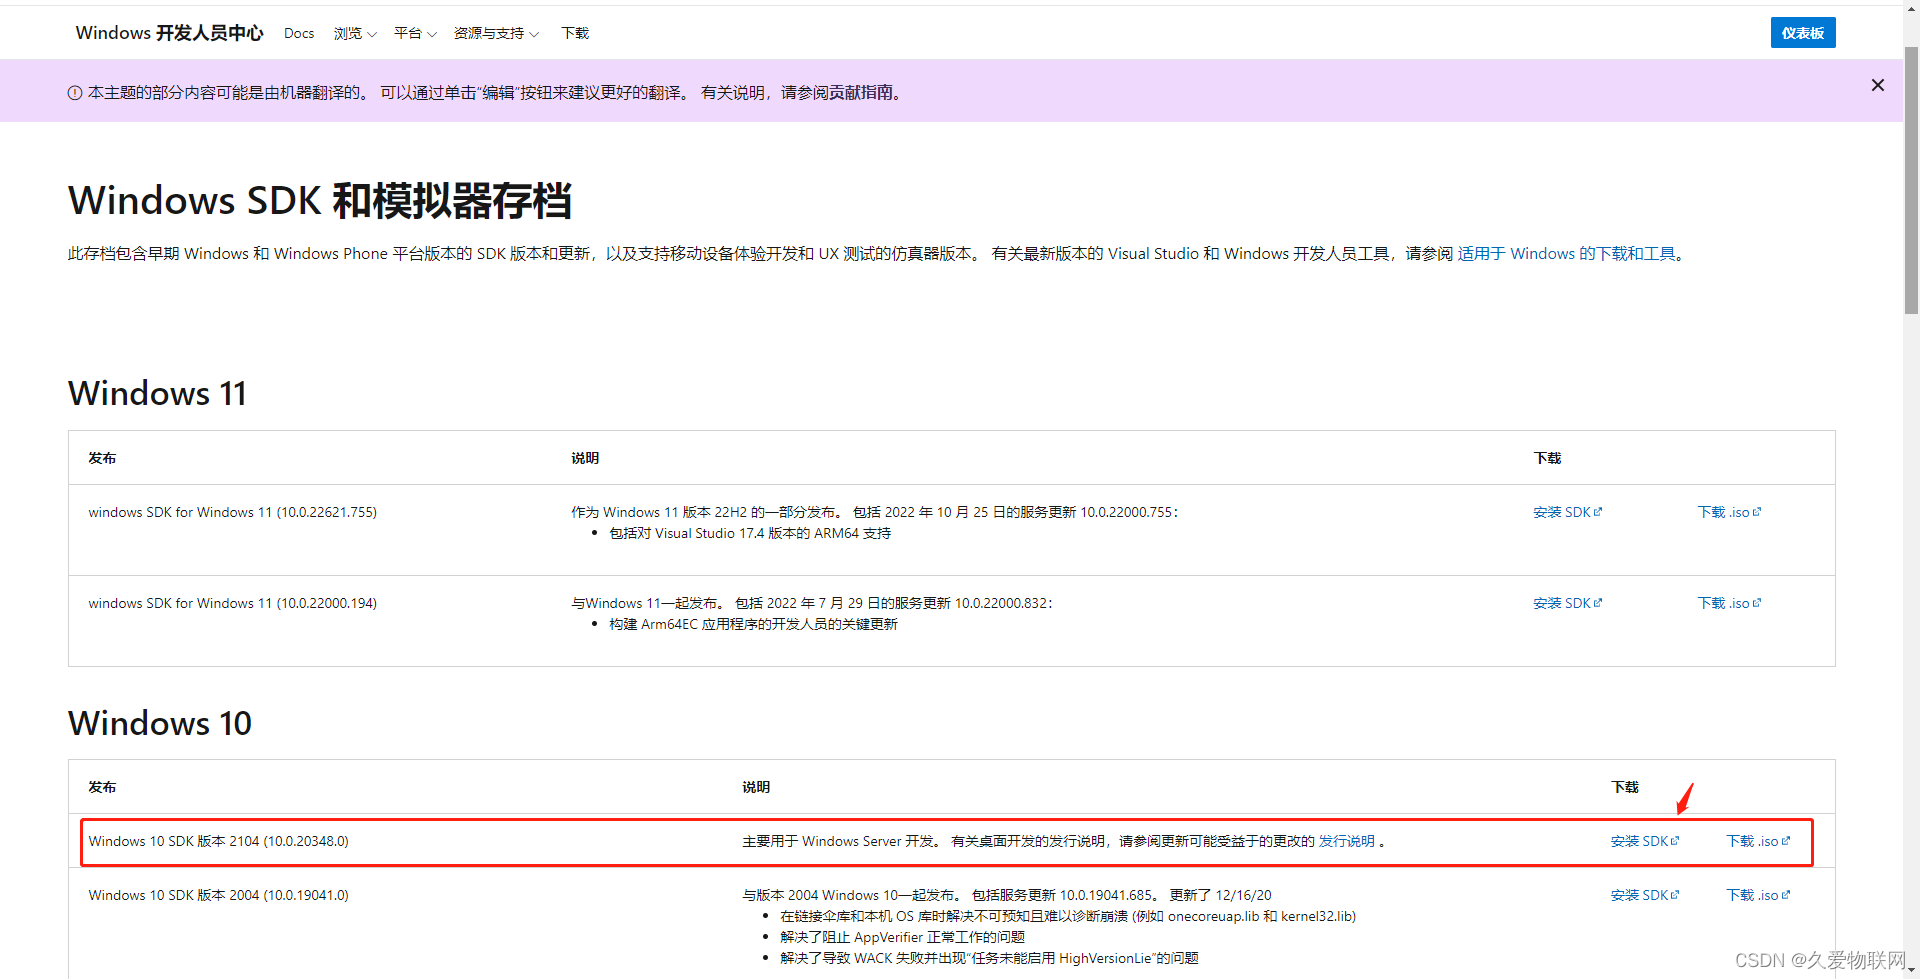Click 安装 SDK for Windows 11 10.0.22621.755
The height and width of the screenshot is (979, 1920).
tap(1567, 512)
